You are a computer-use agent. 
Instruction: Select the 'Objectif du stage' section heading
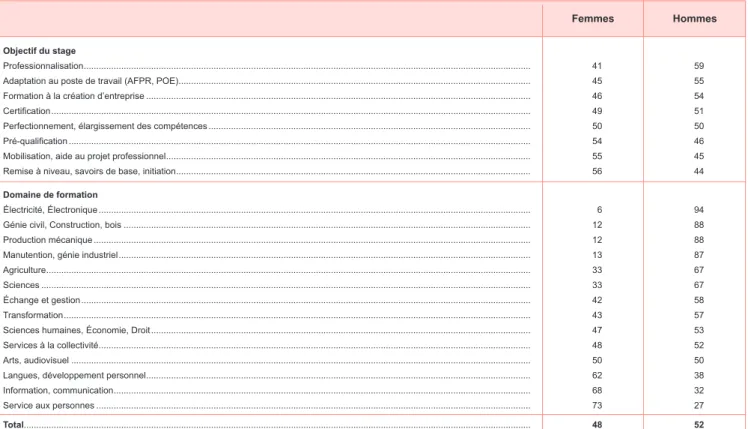[x=39, y=51]
